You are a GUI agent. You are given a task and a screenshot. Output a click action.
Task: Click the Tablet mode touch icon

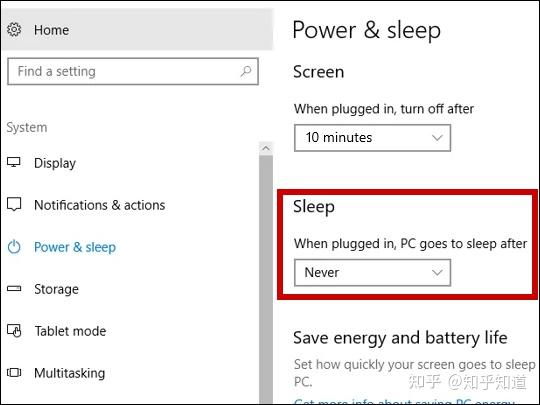(x=14, y=331)
